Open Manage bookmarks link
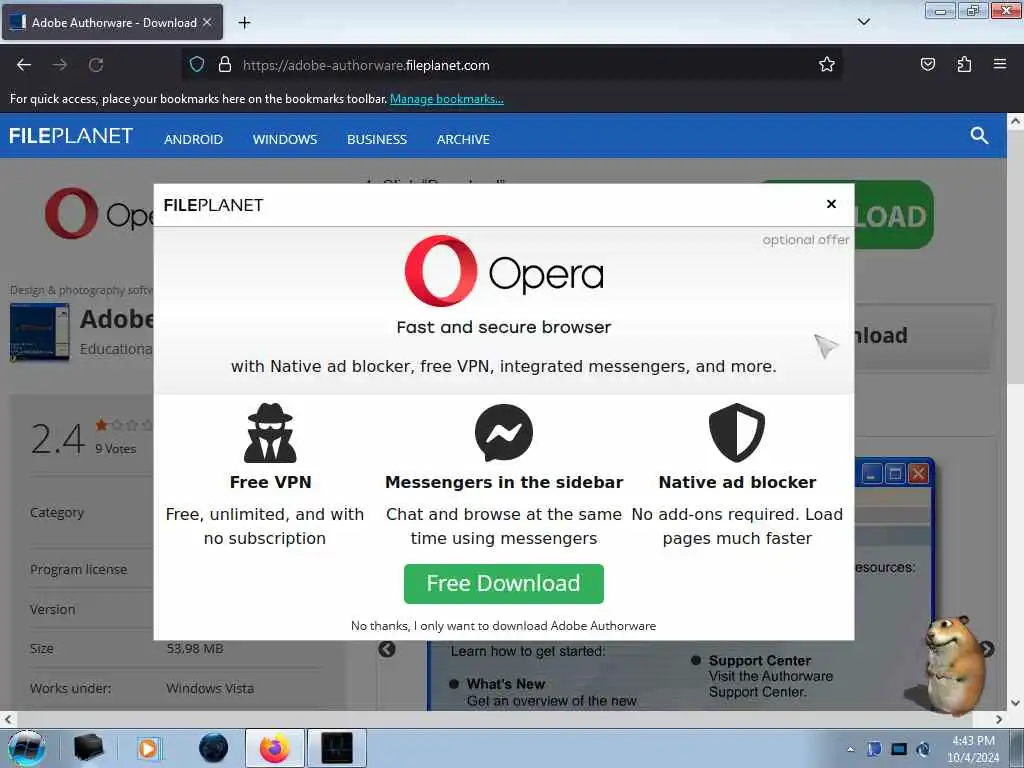Screen dimensions: 1024x768 pyautogui.click(x=447, y=99)
